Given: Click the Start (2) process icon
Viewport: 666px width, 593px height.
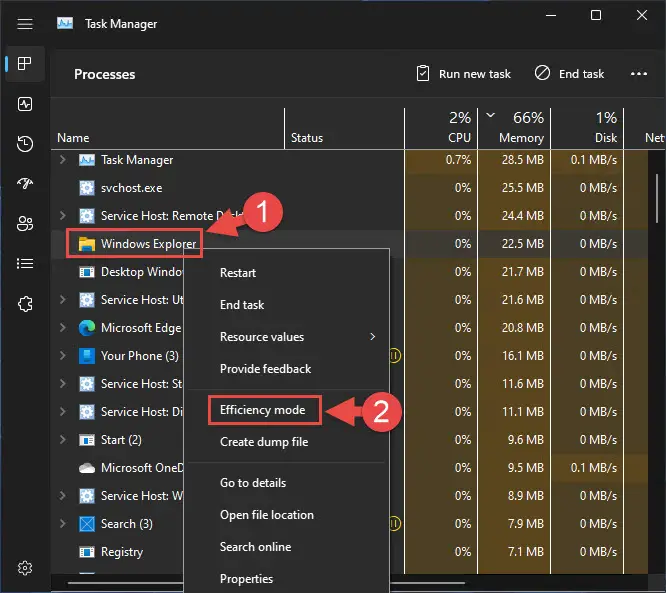Looking at the screenshot, I should pos(87,440).
